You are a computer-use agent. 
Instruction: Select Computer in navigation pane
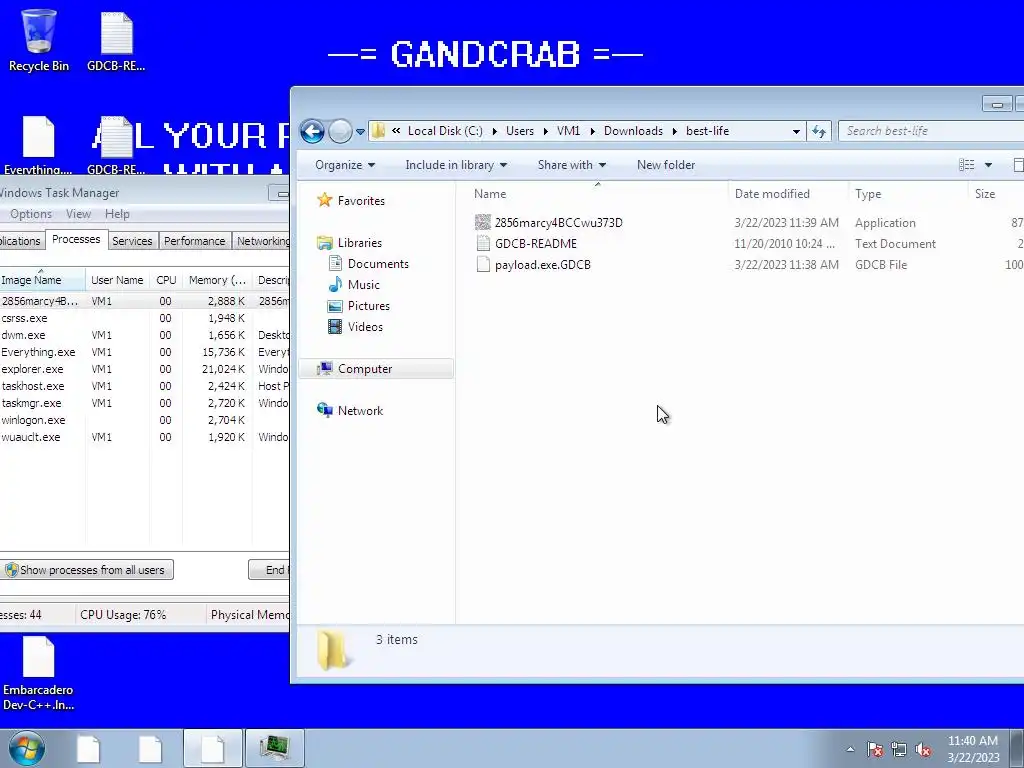point(376,369)
